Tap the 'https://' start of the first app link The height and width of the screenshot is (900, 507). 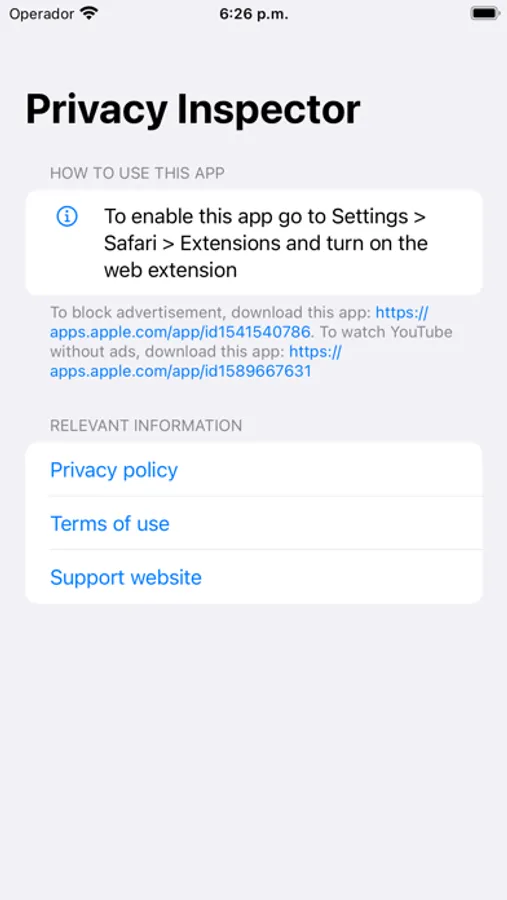(402, 313)
